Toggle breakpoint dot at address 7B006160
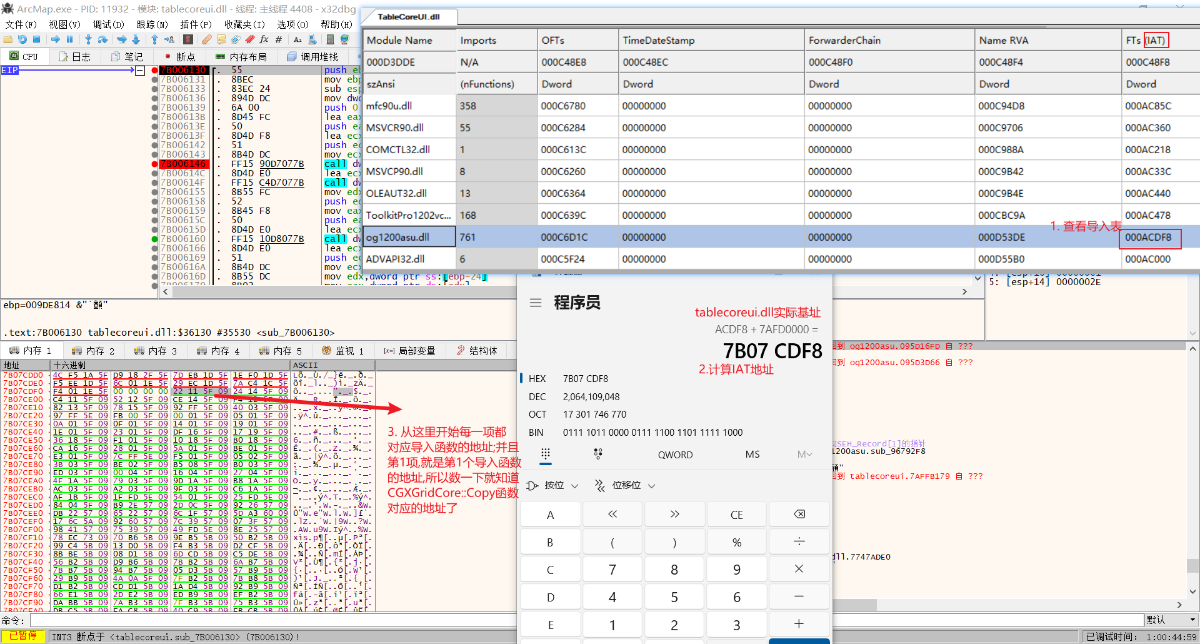 [154, 239]
